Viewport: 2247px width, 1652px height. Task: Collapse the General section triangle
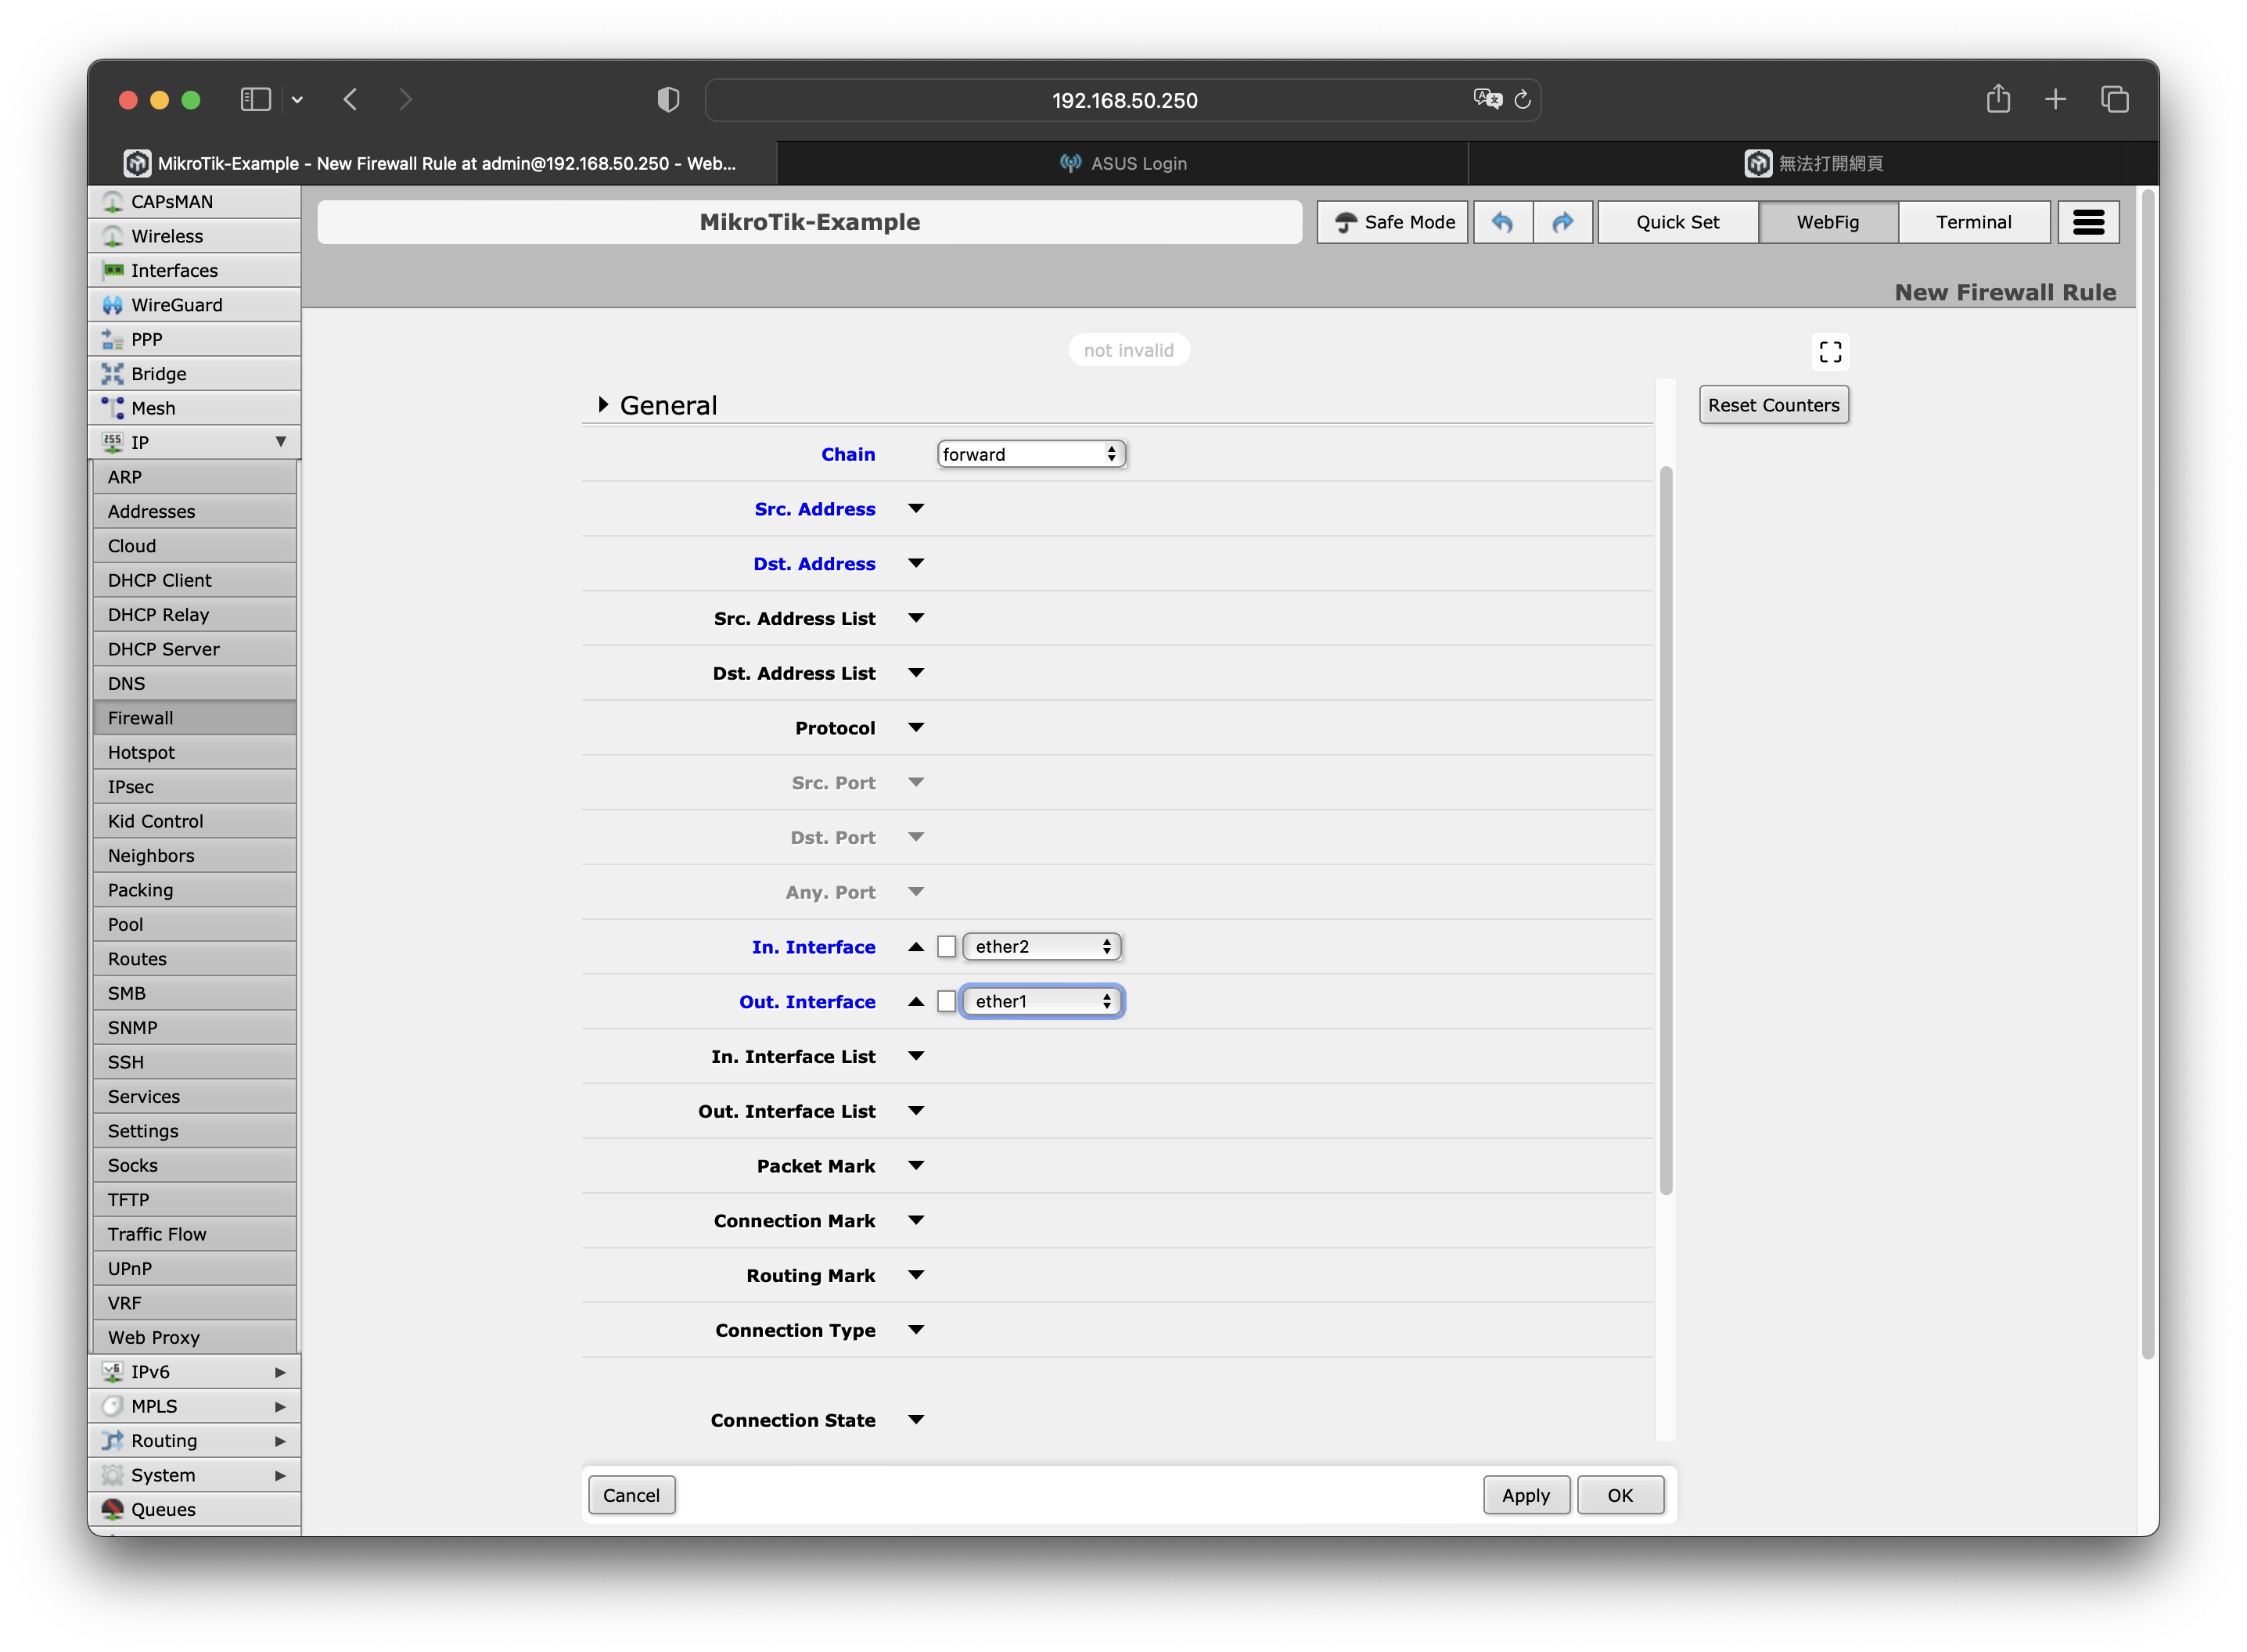(x=603, y=405)
